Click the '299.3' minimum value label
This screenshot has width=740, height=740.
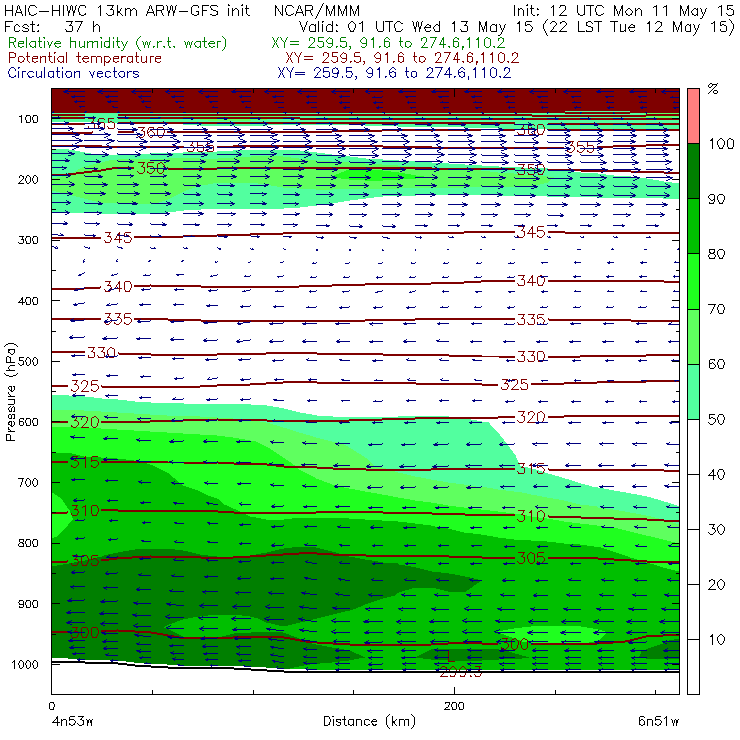coord(461,672)
